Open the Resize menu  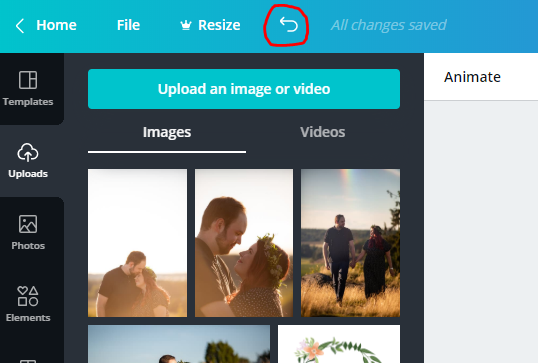(219, 25)
